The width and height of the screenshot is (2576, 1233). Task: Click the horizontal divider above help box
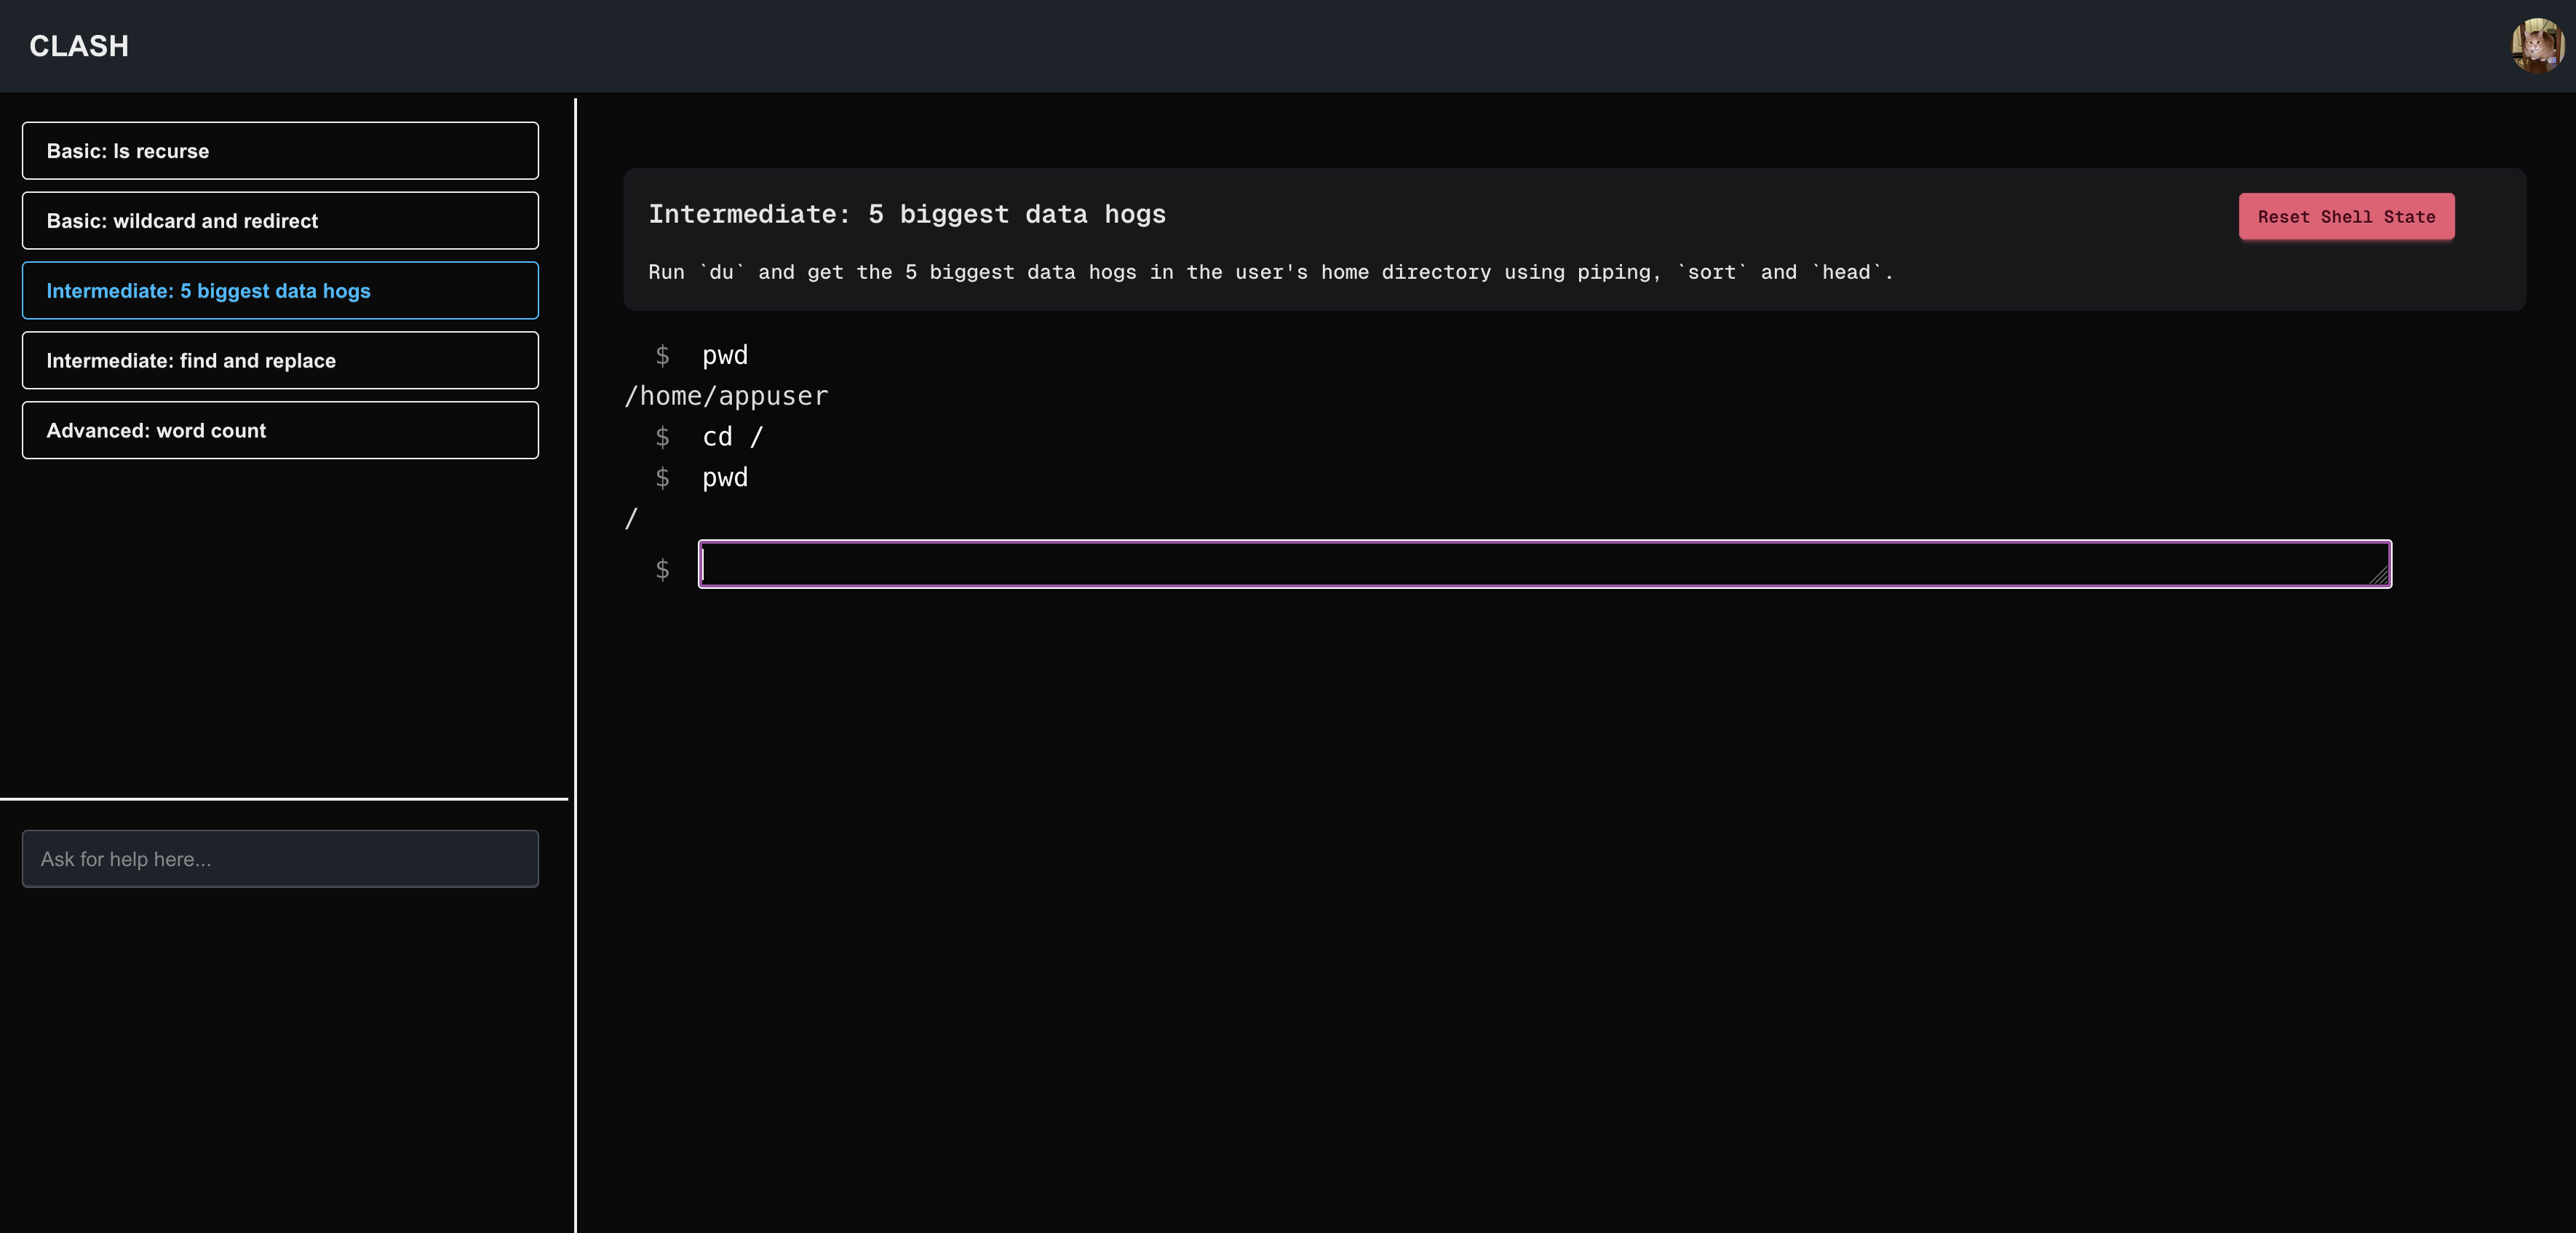pos(284,799)
